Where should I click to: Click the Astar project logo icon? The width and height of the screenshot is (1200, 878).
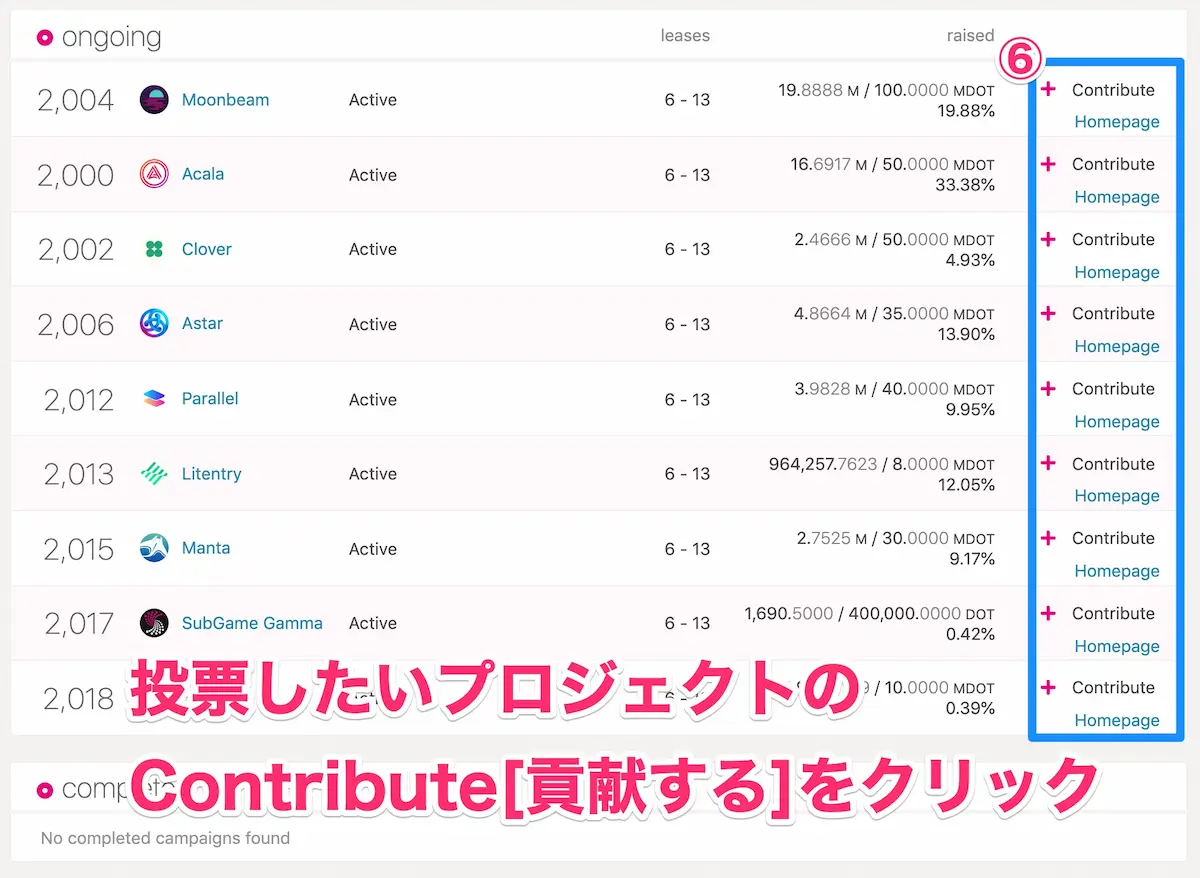[x=154, y=324]
